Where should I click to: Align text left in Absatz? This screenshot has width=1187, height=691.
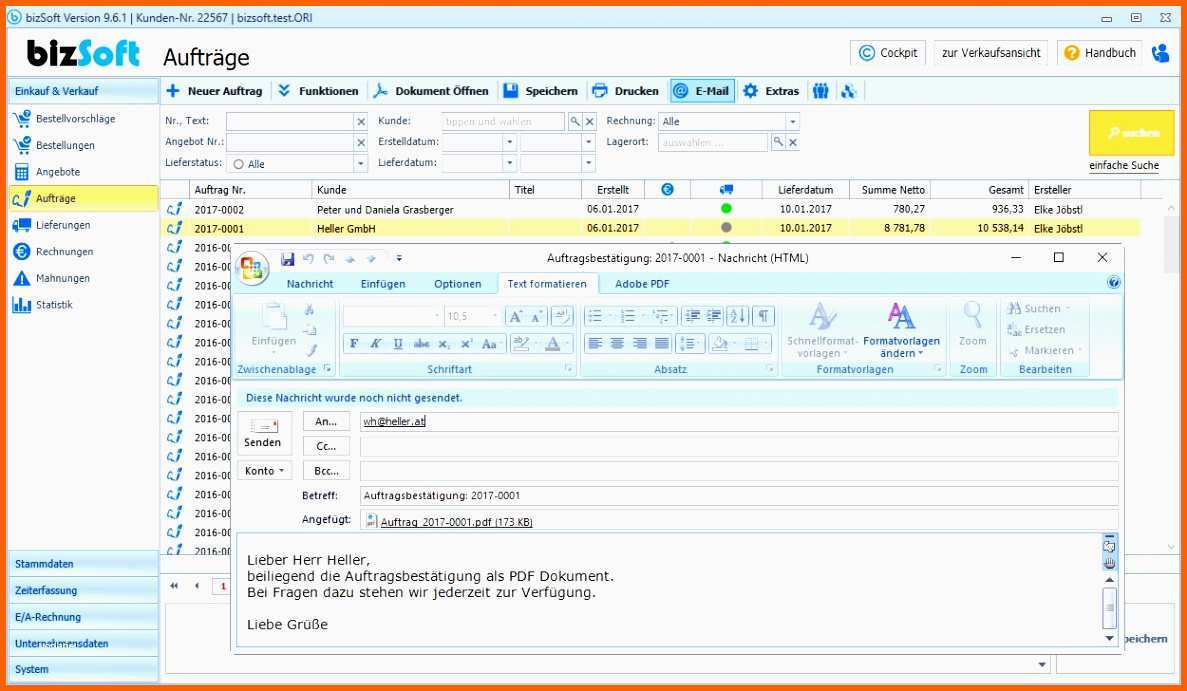596,344
